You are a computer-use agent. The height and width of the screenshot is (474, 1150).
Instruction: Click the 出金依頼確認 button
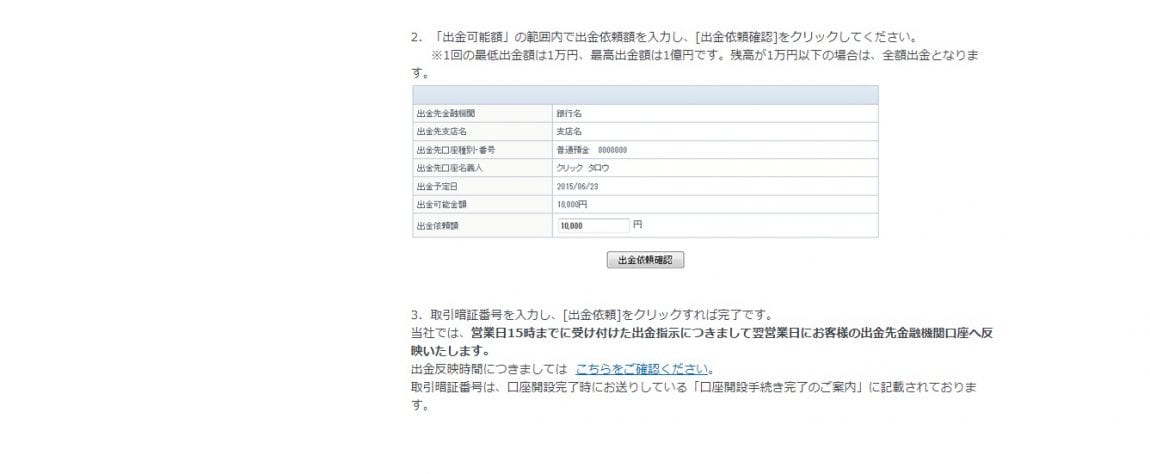click(x=645, y=260)
